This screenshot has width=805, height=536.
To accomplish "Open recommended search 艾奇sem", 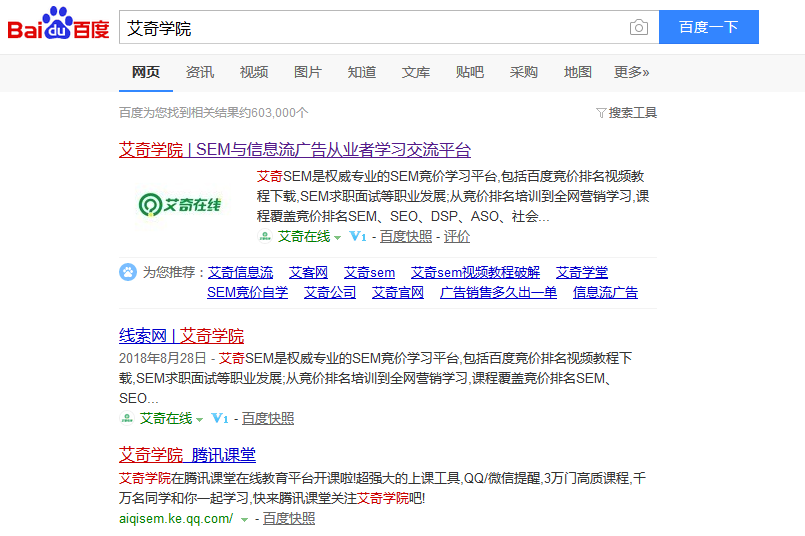I will (369, 273).
